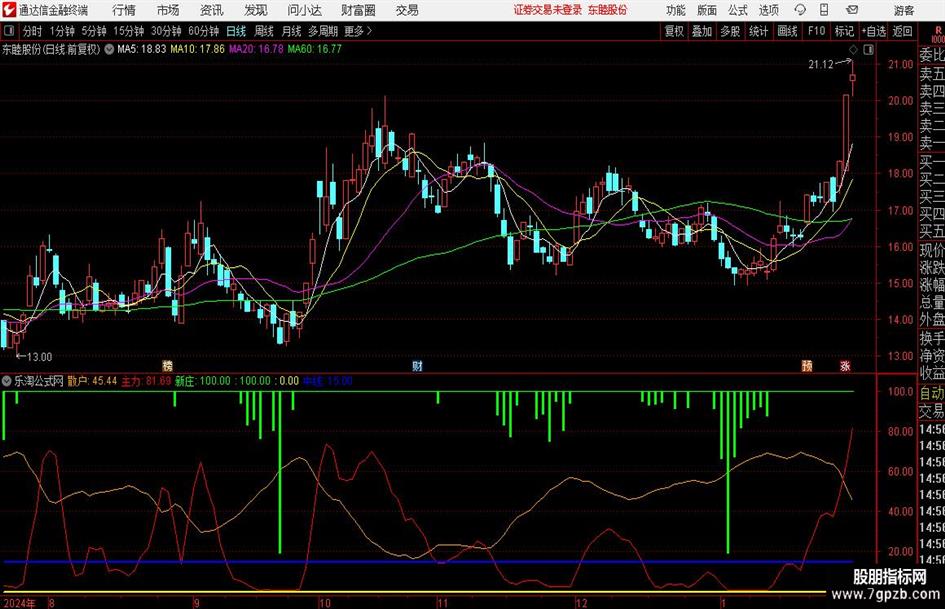Viewport: 945px width, 609px height.
Task: Select the 周线 weekly period tab
Action: click(x=264, y=31)
